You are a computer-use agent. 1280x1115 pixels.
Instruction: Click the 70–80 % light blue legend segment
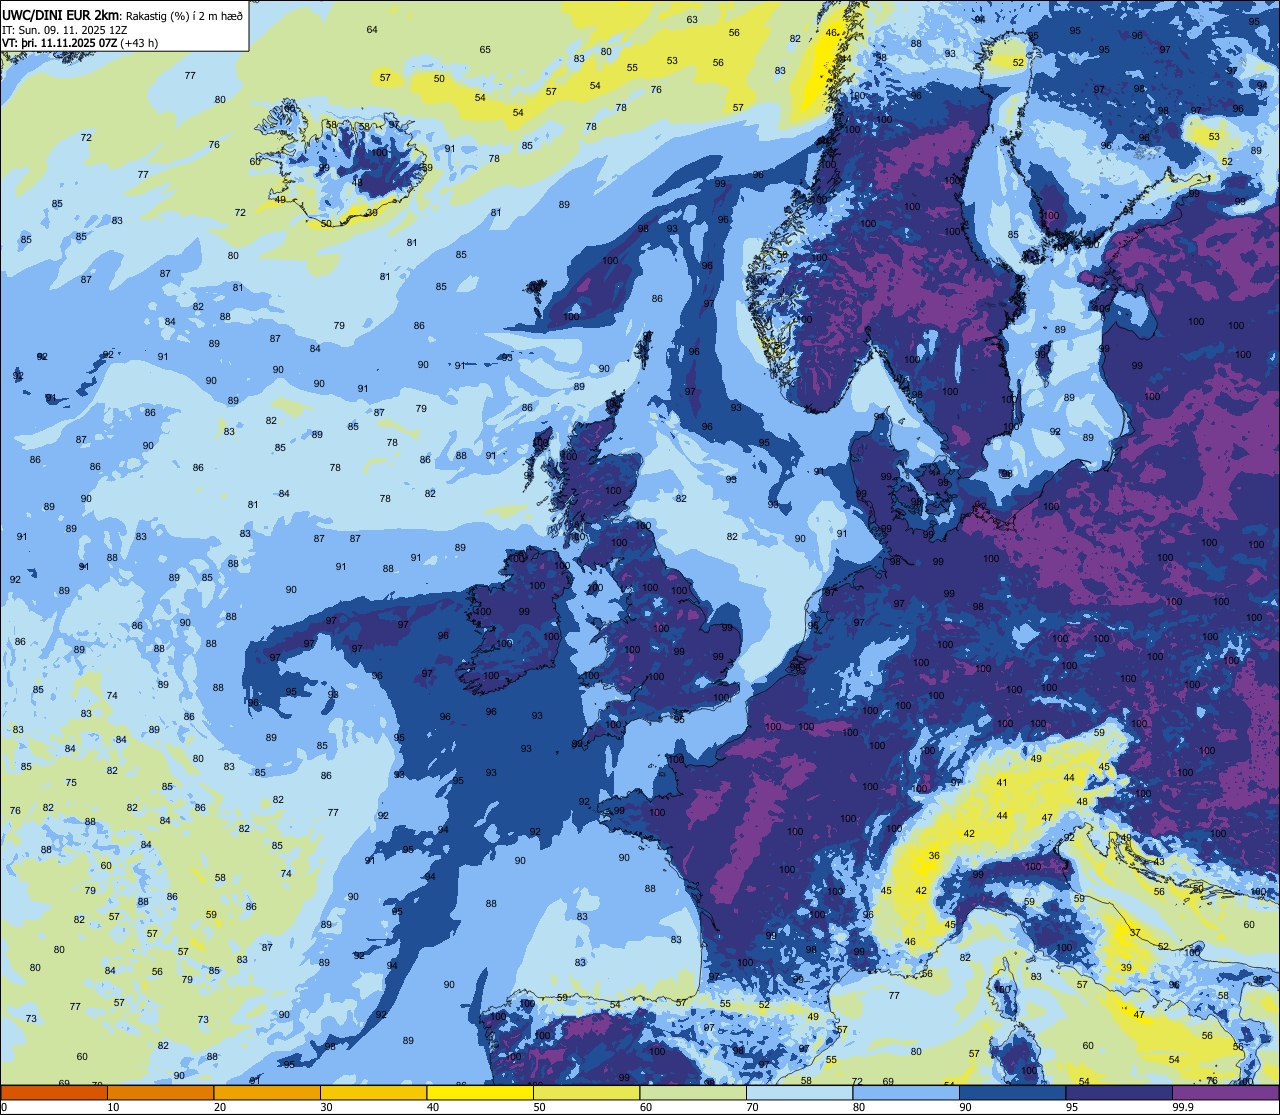point(799,1092)
